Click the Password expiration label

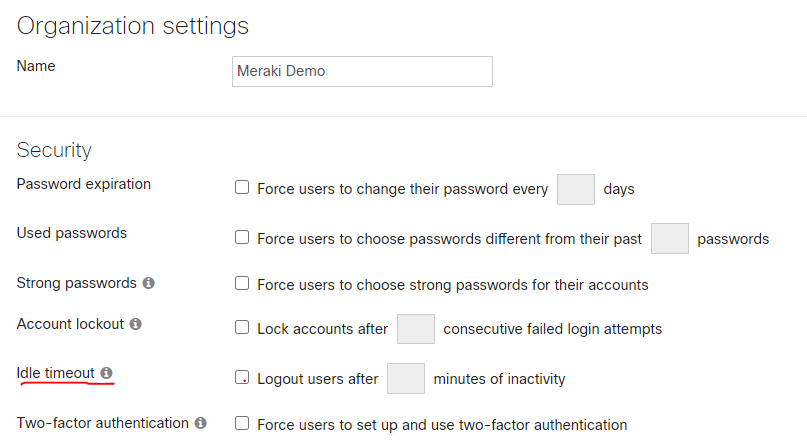click(84, 184)
